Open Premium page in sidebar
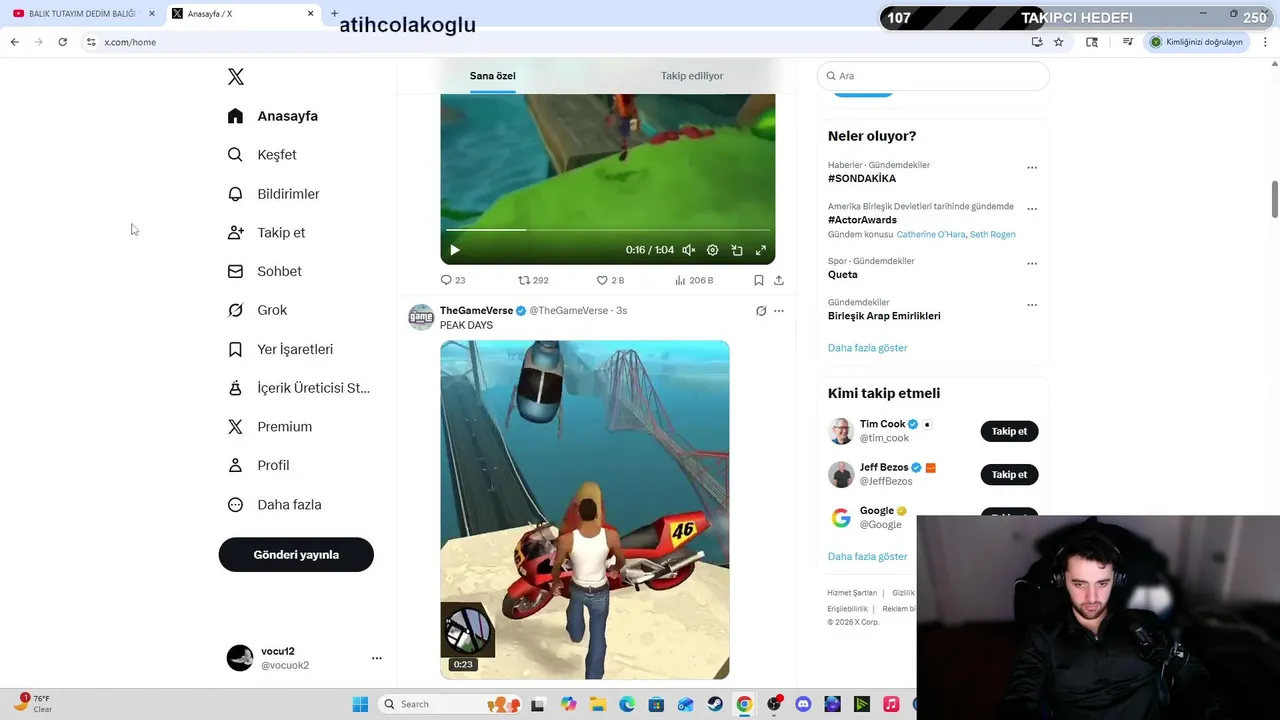The image size is (1280, 720). (269, 427)
